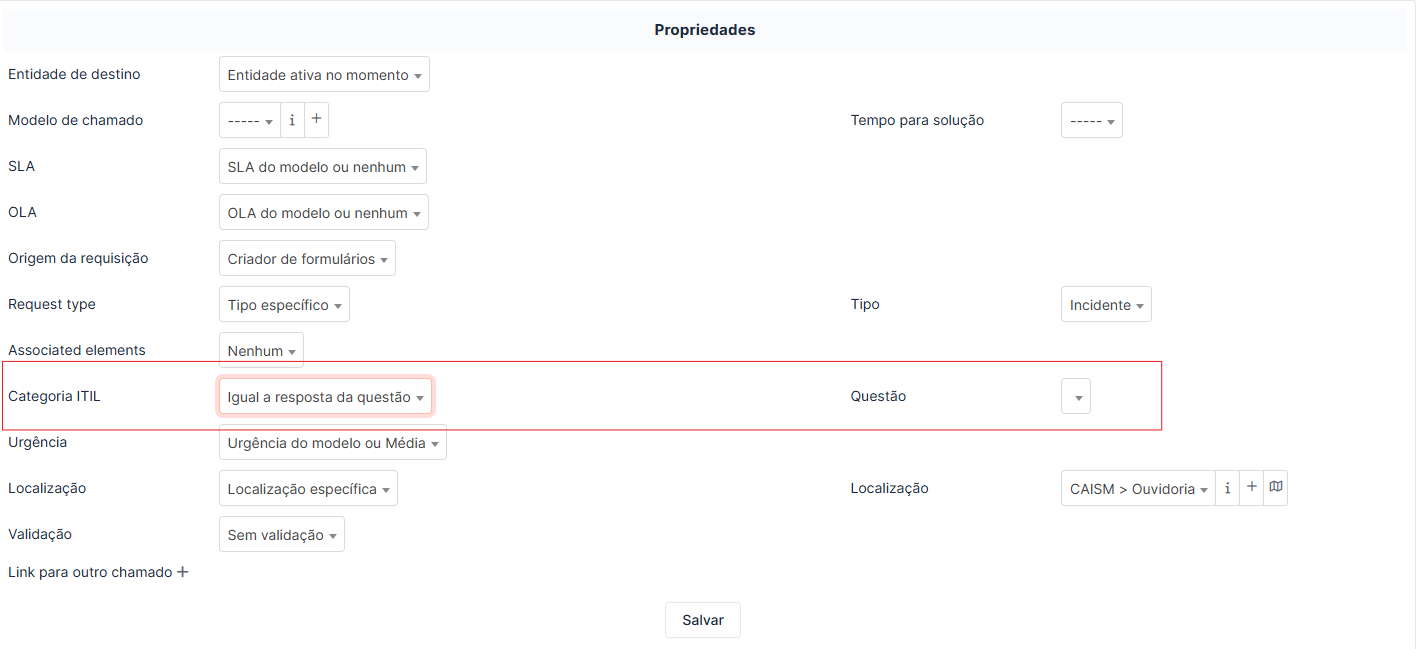
Task: Click info icon beside CAISM > Ouvidoria
Action: coord(1227,488)
